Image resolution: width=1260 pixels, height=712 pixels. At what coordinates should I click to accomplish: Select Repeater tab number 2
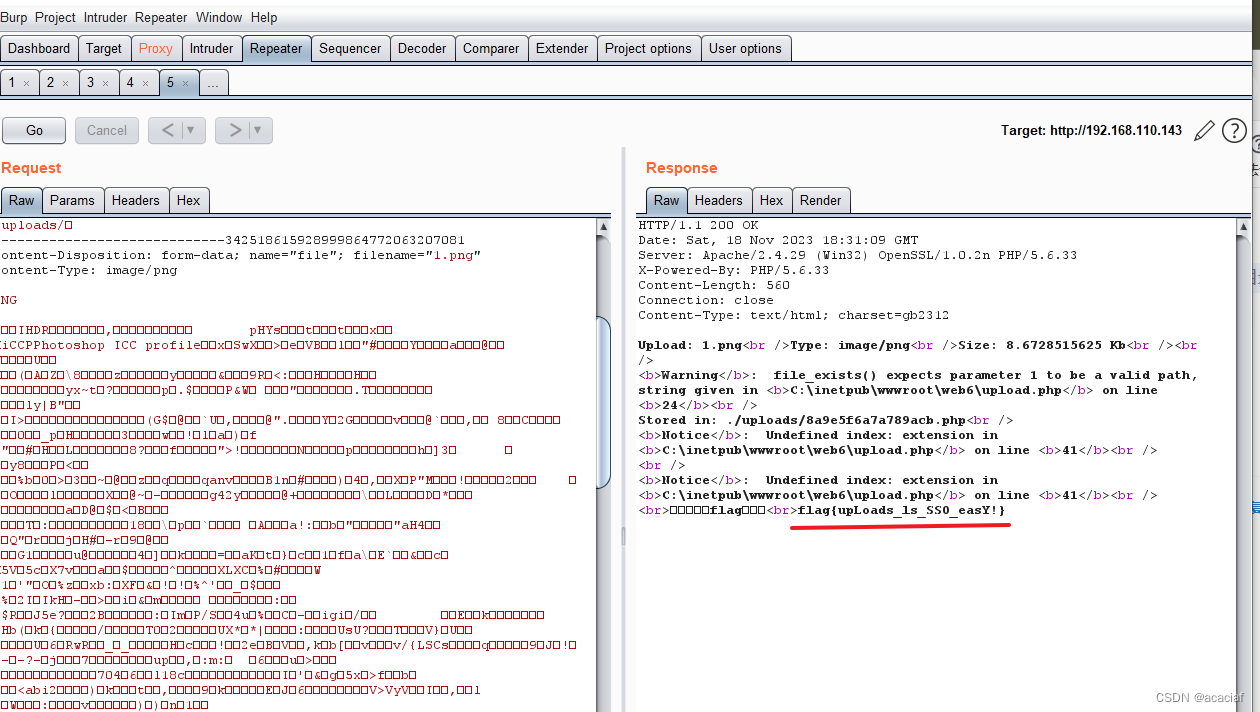pyautogui.click(x=50, y=83)
